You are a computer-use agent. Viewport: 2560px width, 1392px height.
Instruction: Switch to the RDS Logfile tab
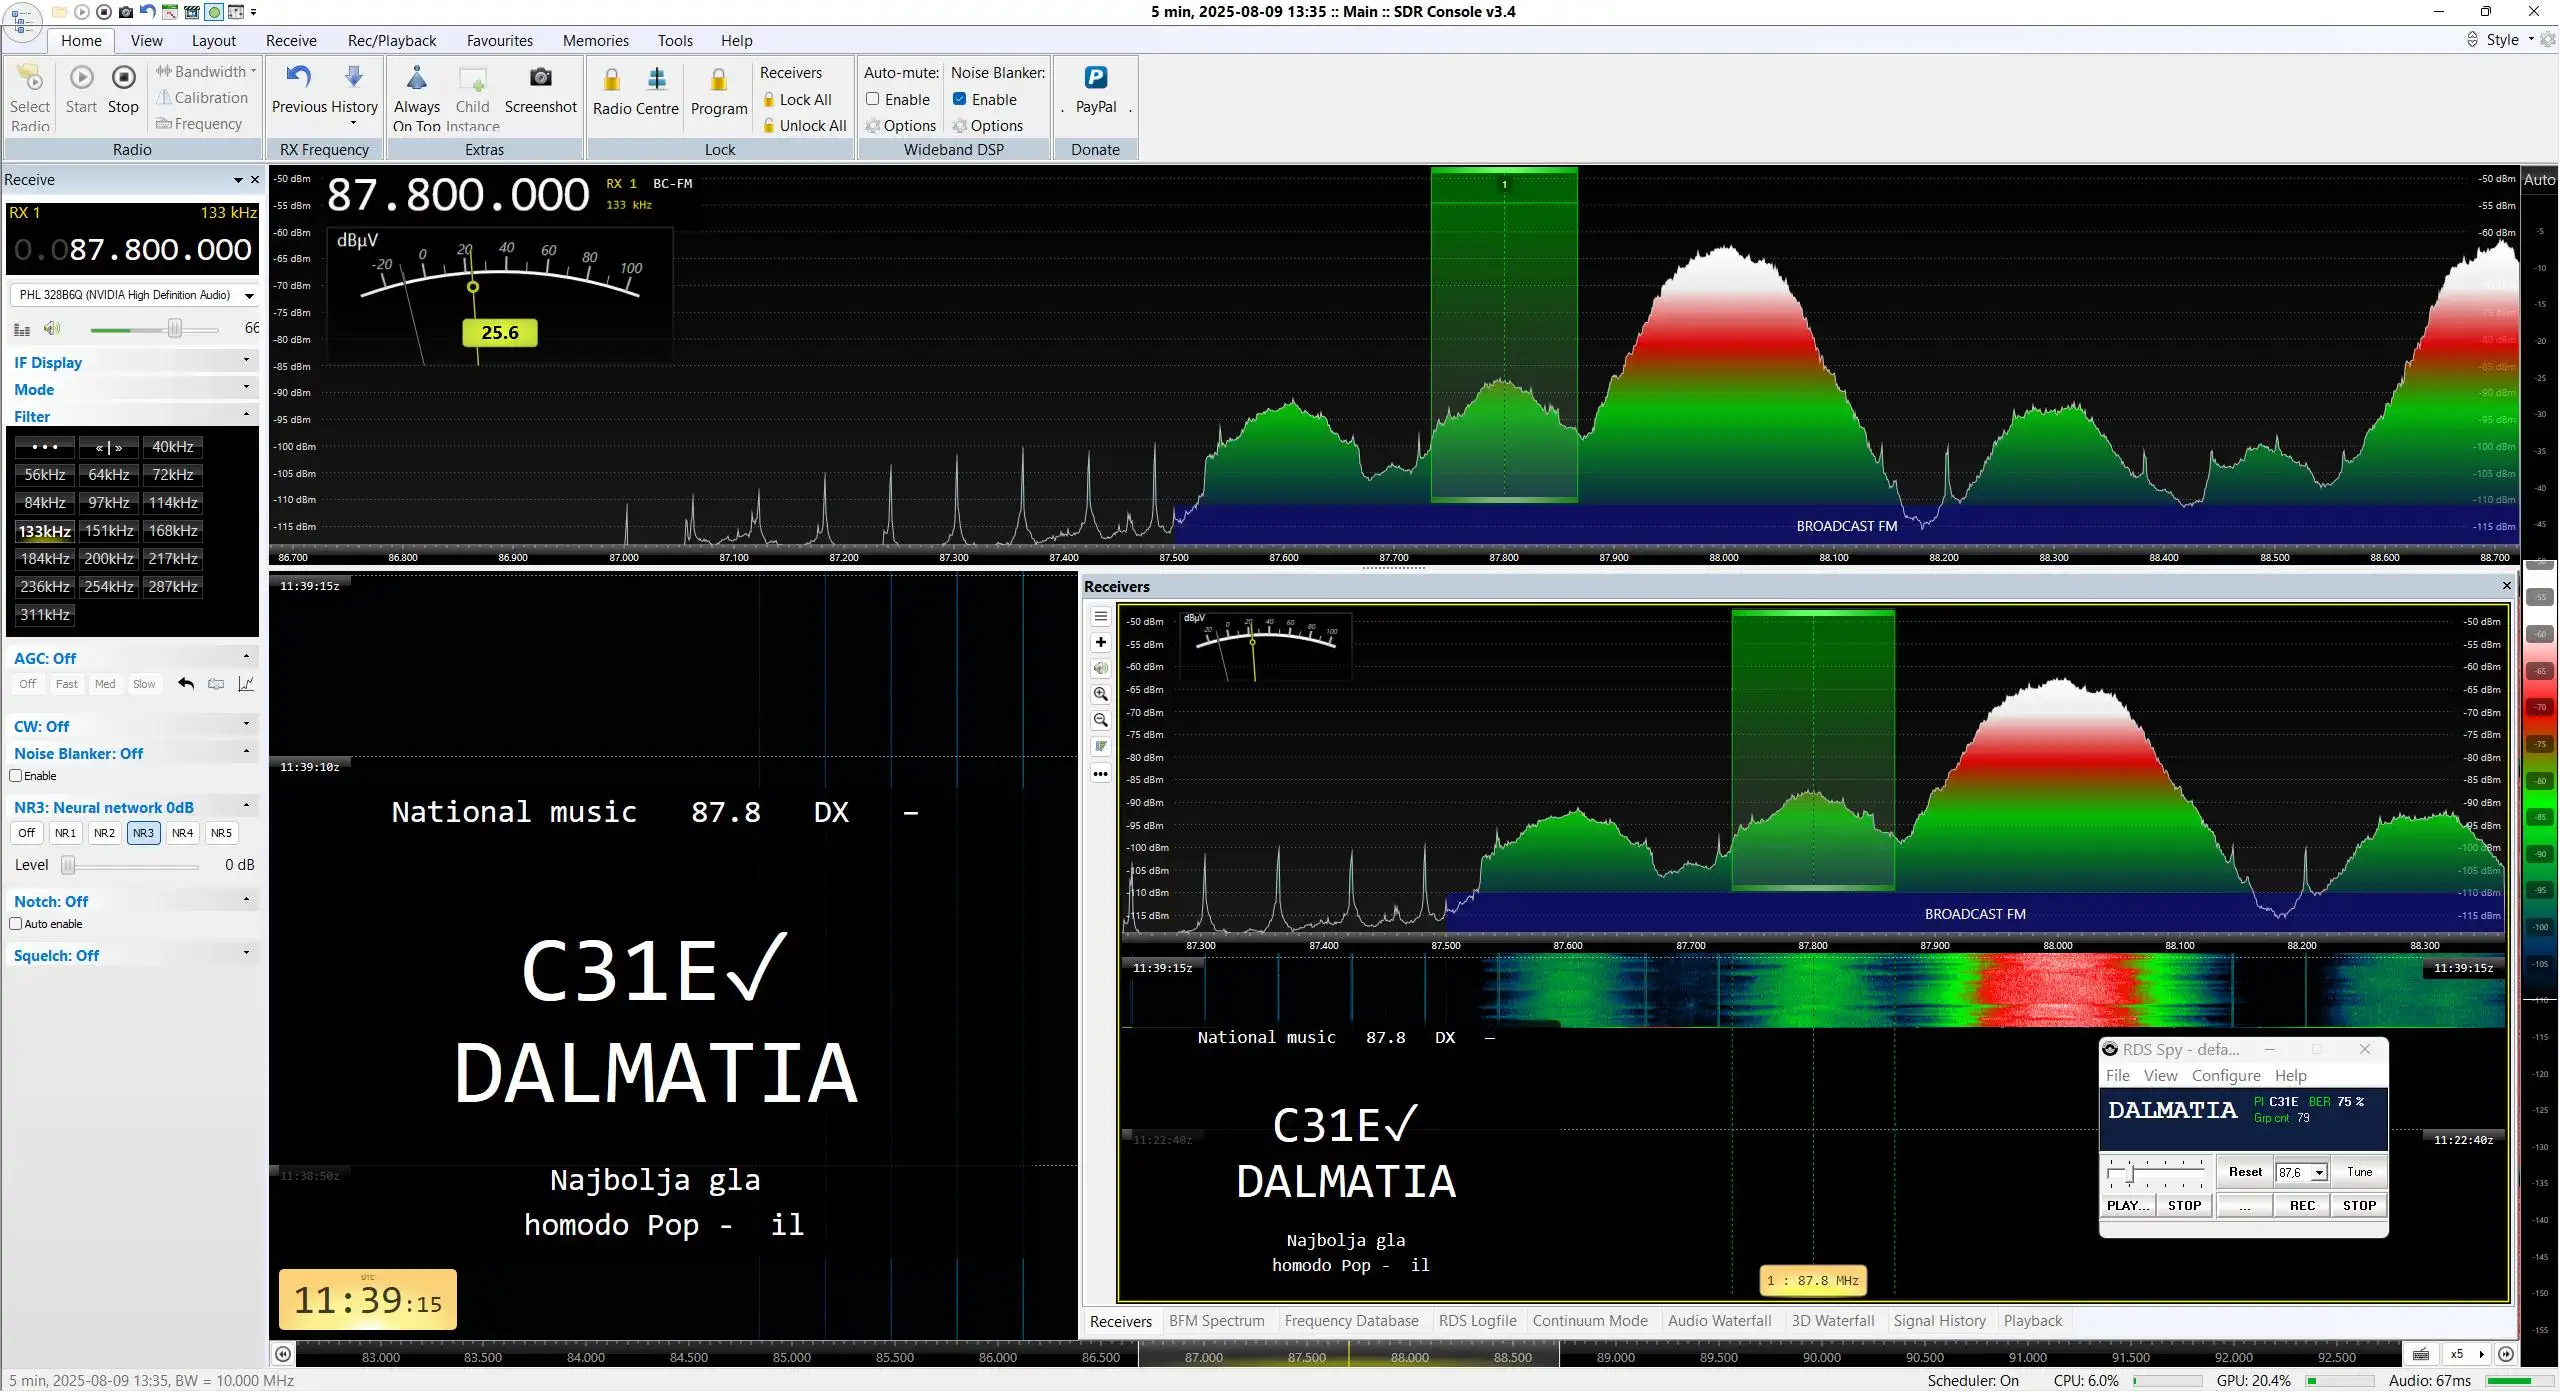(1477, 1320)
